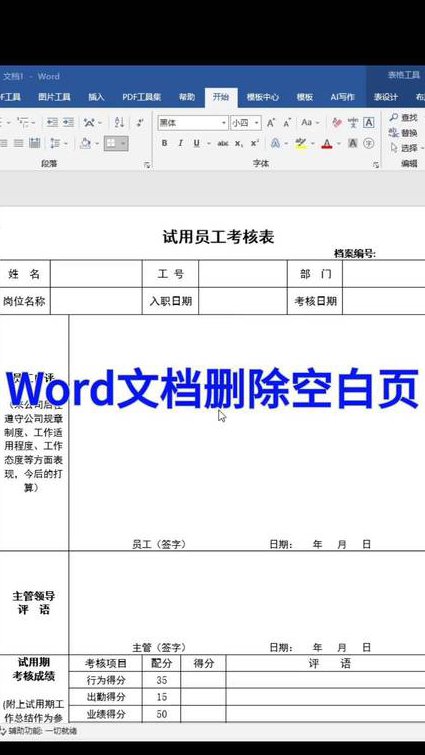425x755 pixels.
Task: Decrease font size with shrink font icon
Action: click(287, 123)
